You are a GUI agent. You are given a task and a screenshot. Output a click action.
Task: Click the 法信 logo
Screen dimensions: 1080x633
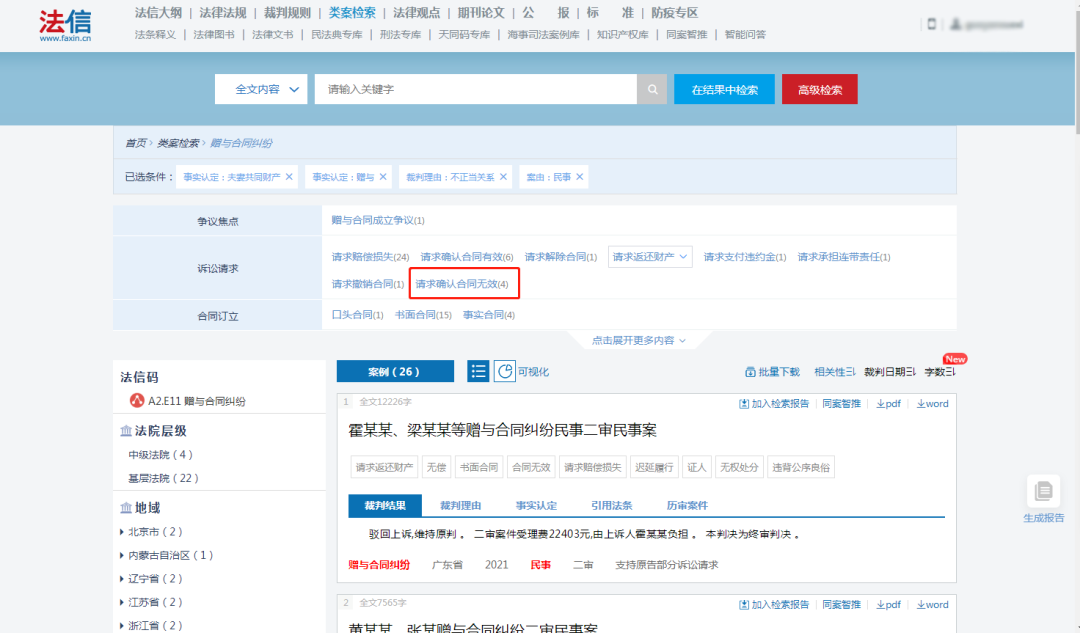point(65,25)
